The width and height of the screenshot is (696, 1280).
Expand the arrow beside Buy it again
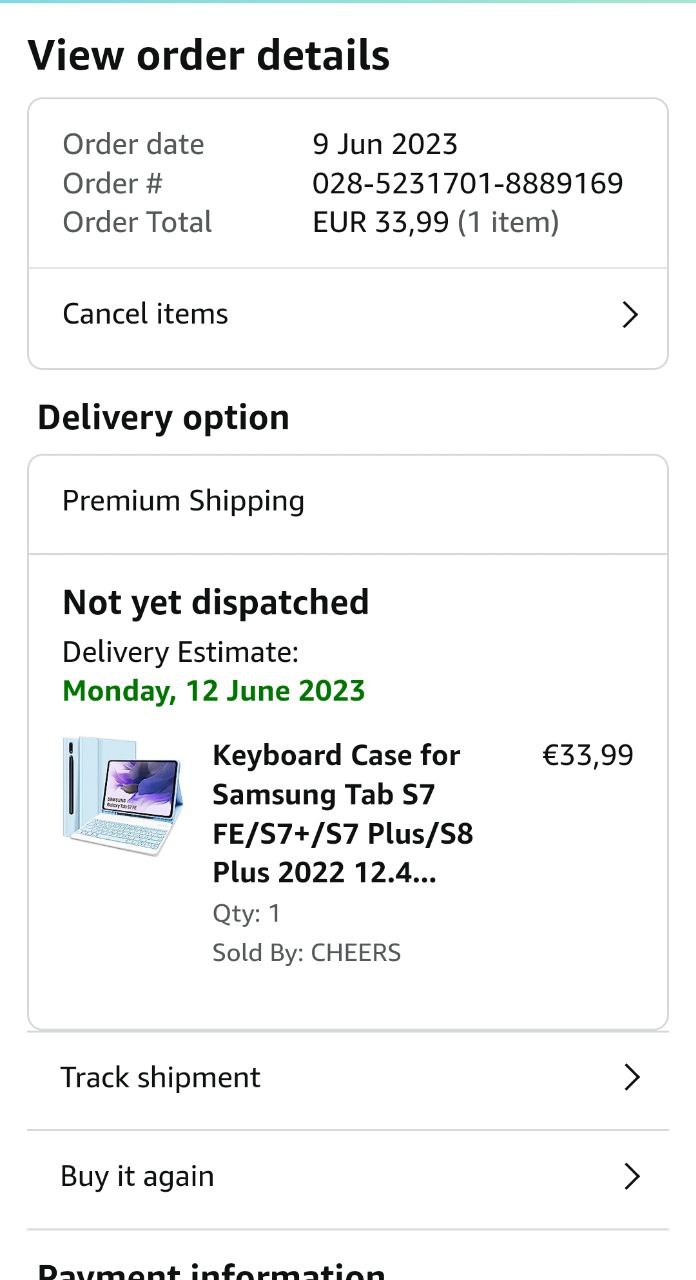click(x=631, y=1176)
